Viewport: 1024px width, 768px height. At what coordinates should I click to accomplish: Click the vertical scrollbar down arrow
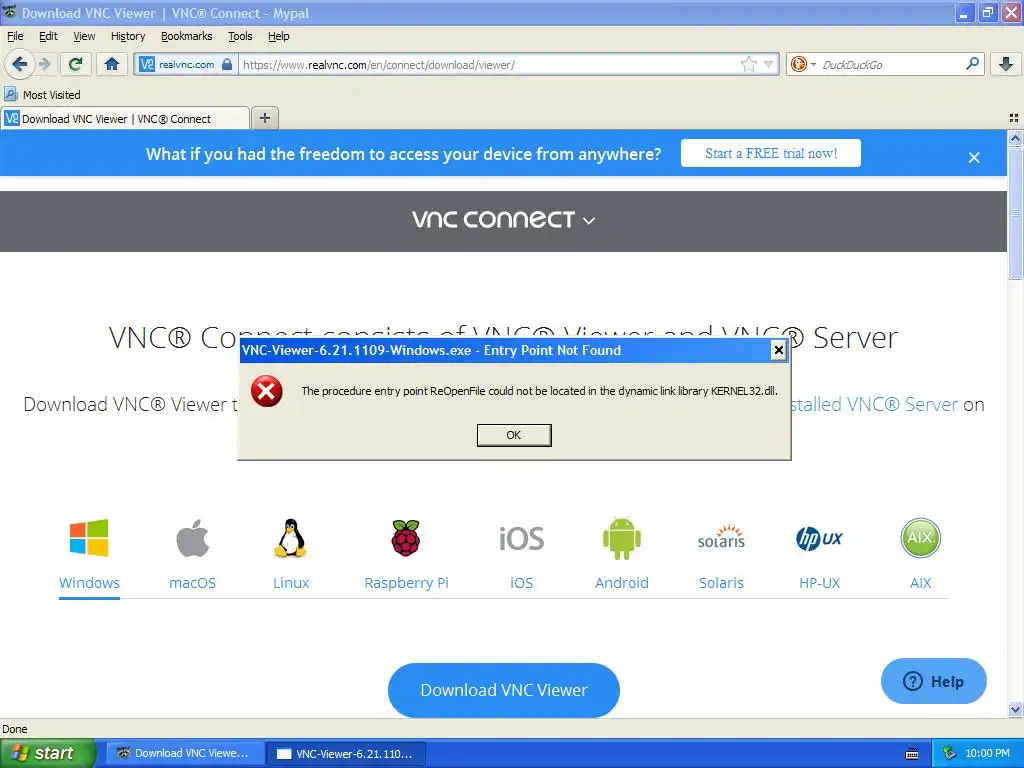pyautogui.click(x=1015, y=709)
